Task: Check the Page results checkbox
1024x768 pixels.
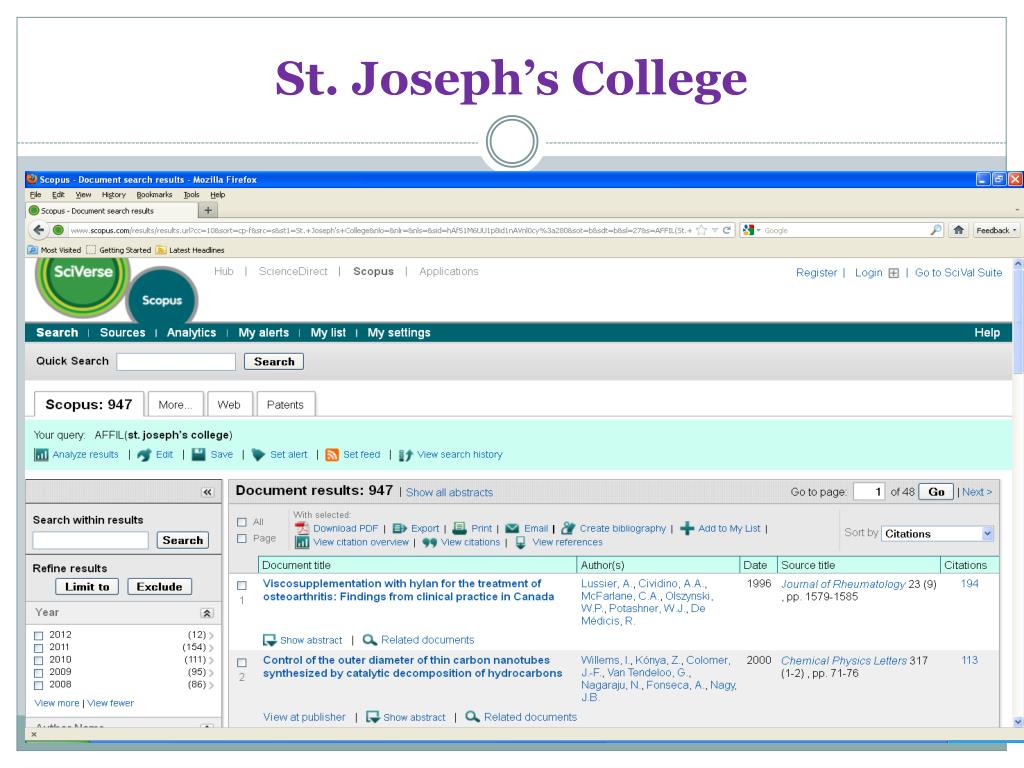Action: [x=242, y=538]
